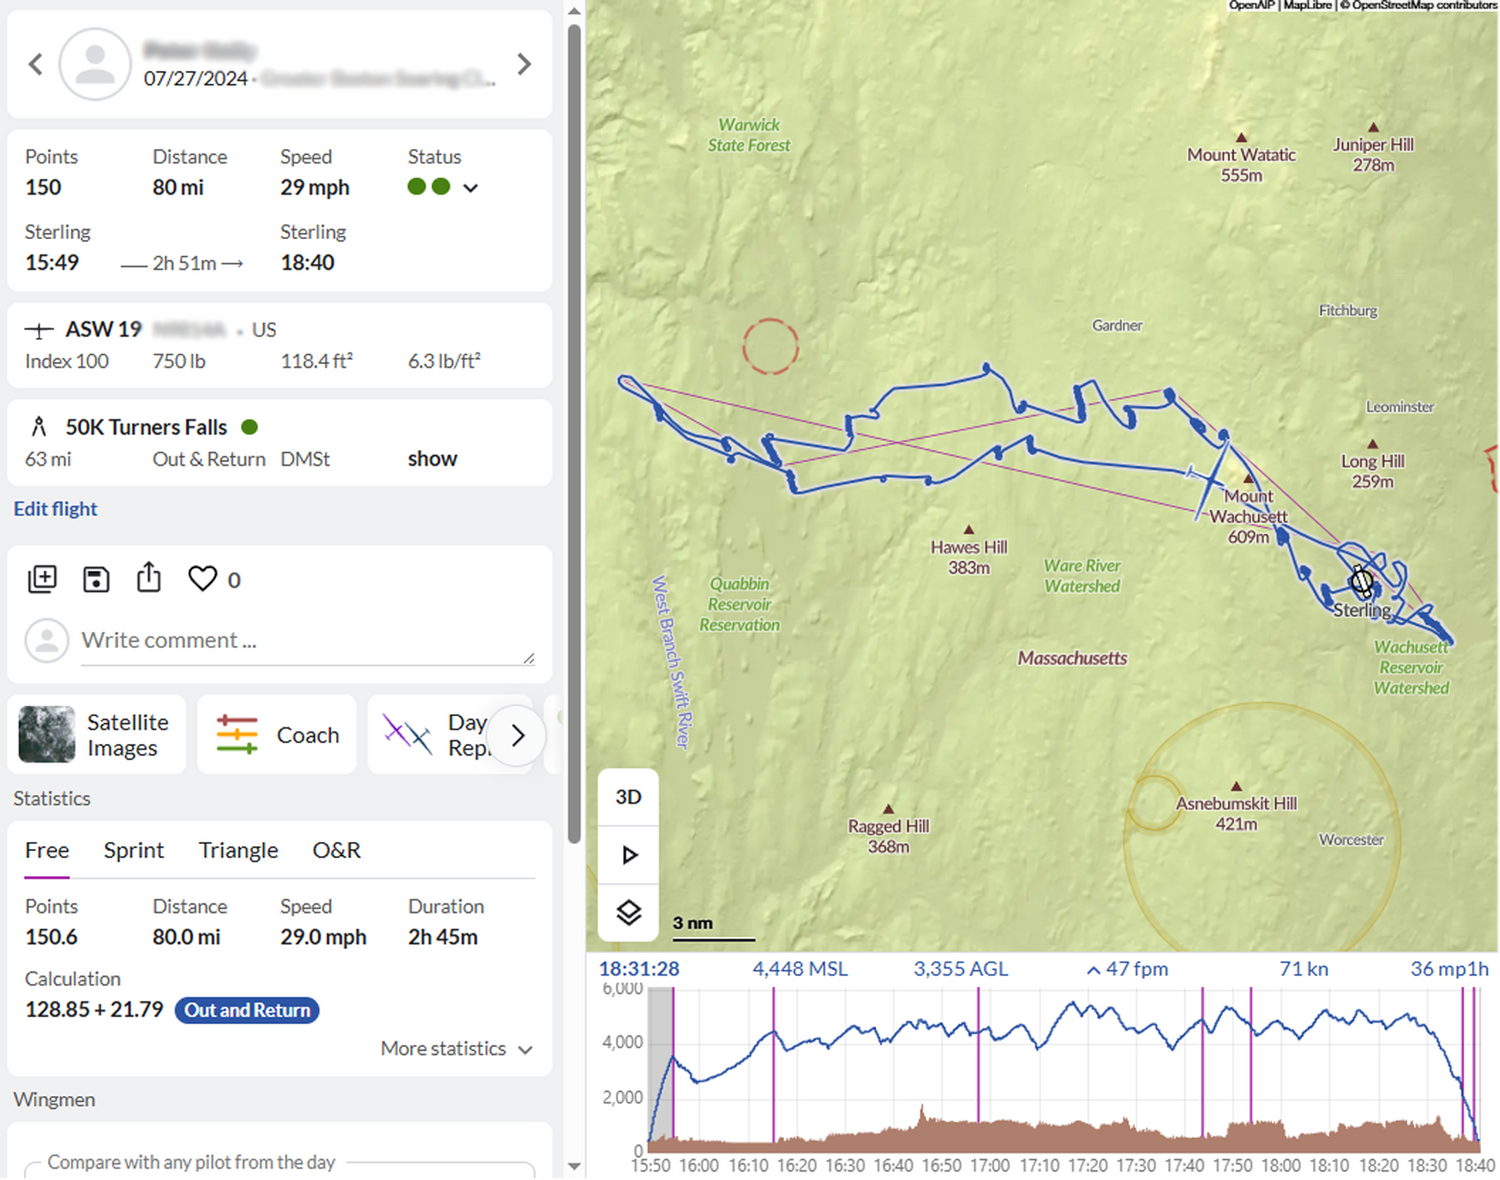Click the altitude graph at 17:00

click(x=990, y=1070)
